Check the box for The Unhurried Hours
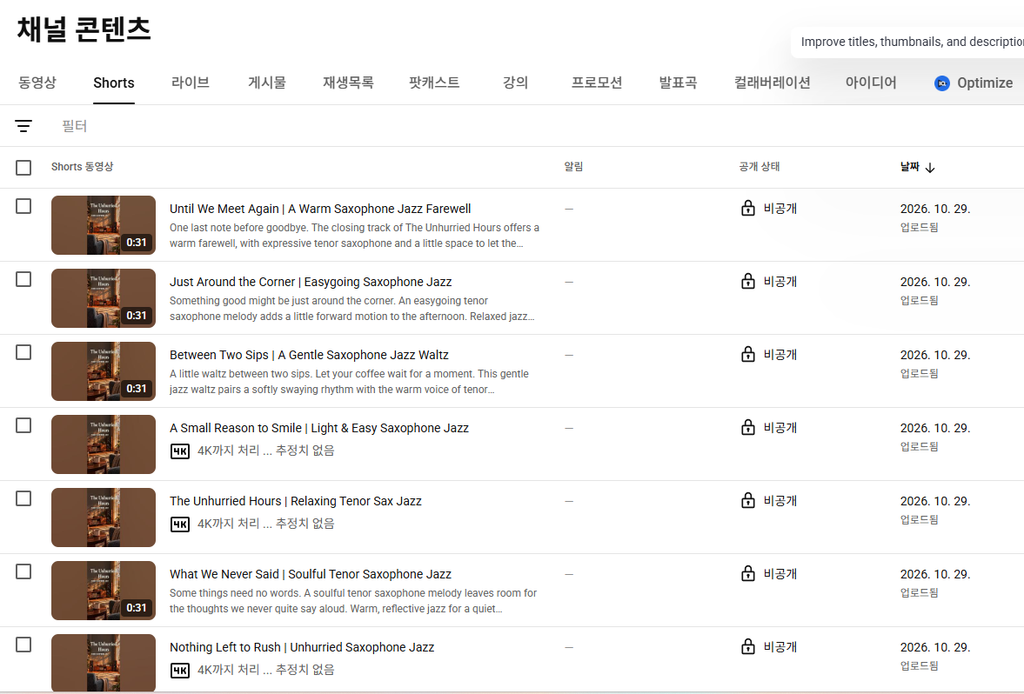Viewport: 1024px width, 694px height. (24, 499)
